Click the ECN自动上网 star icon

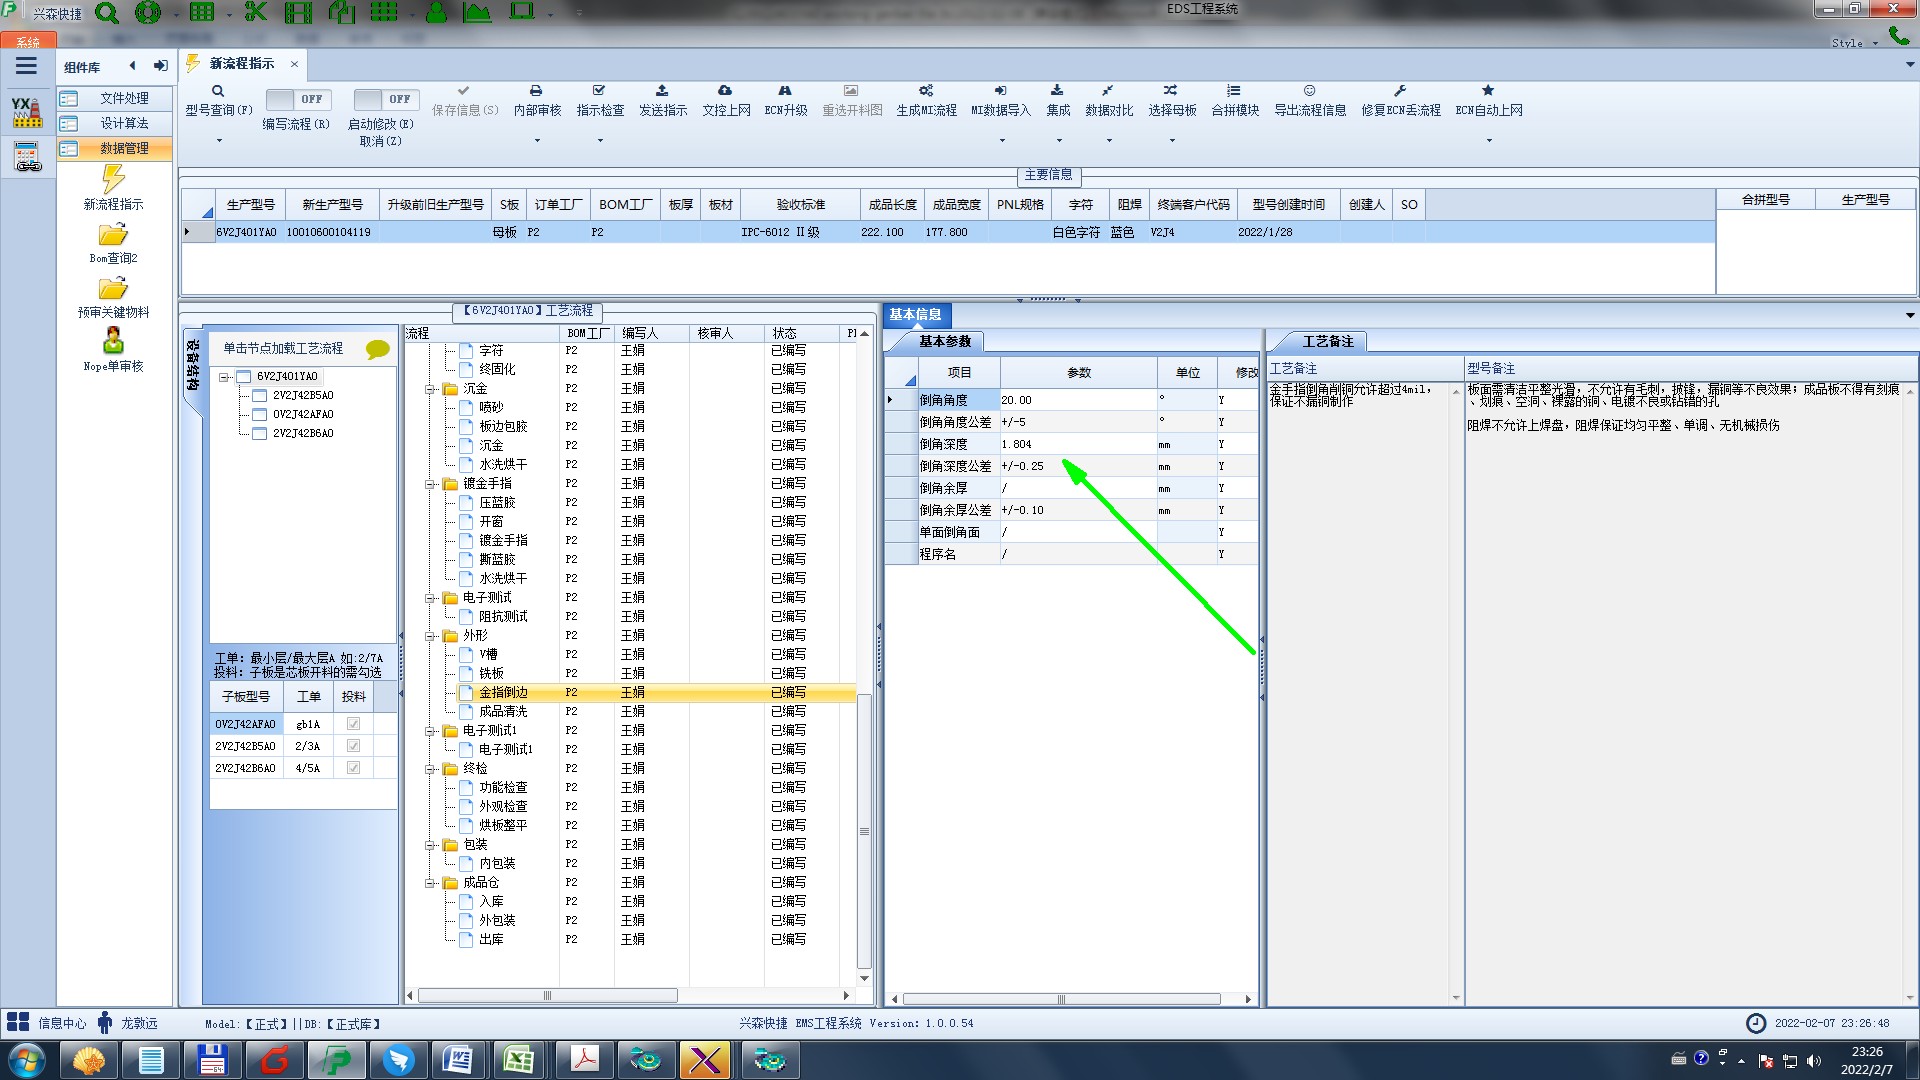click(x=1488, y=91)
